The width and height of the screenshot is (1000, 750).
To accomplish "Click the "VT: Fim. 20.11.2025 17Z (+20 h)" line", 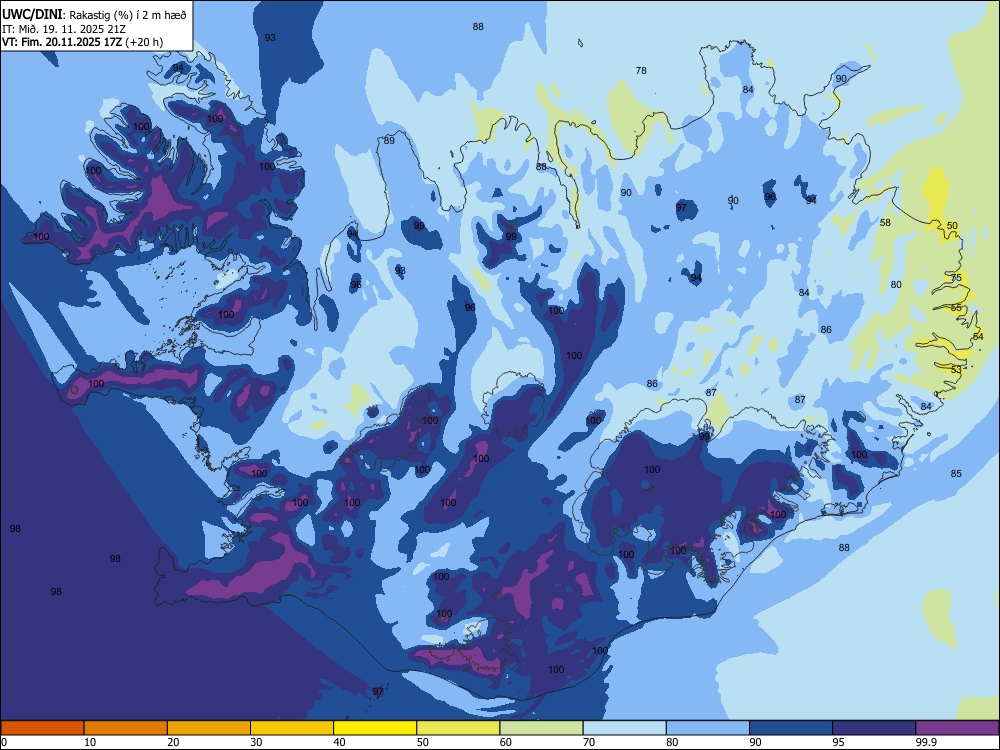I will [82, 42].
